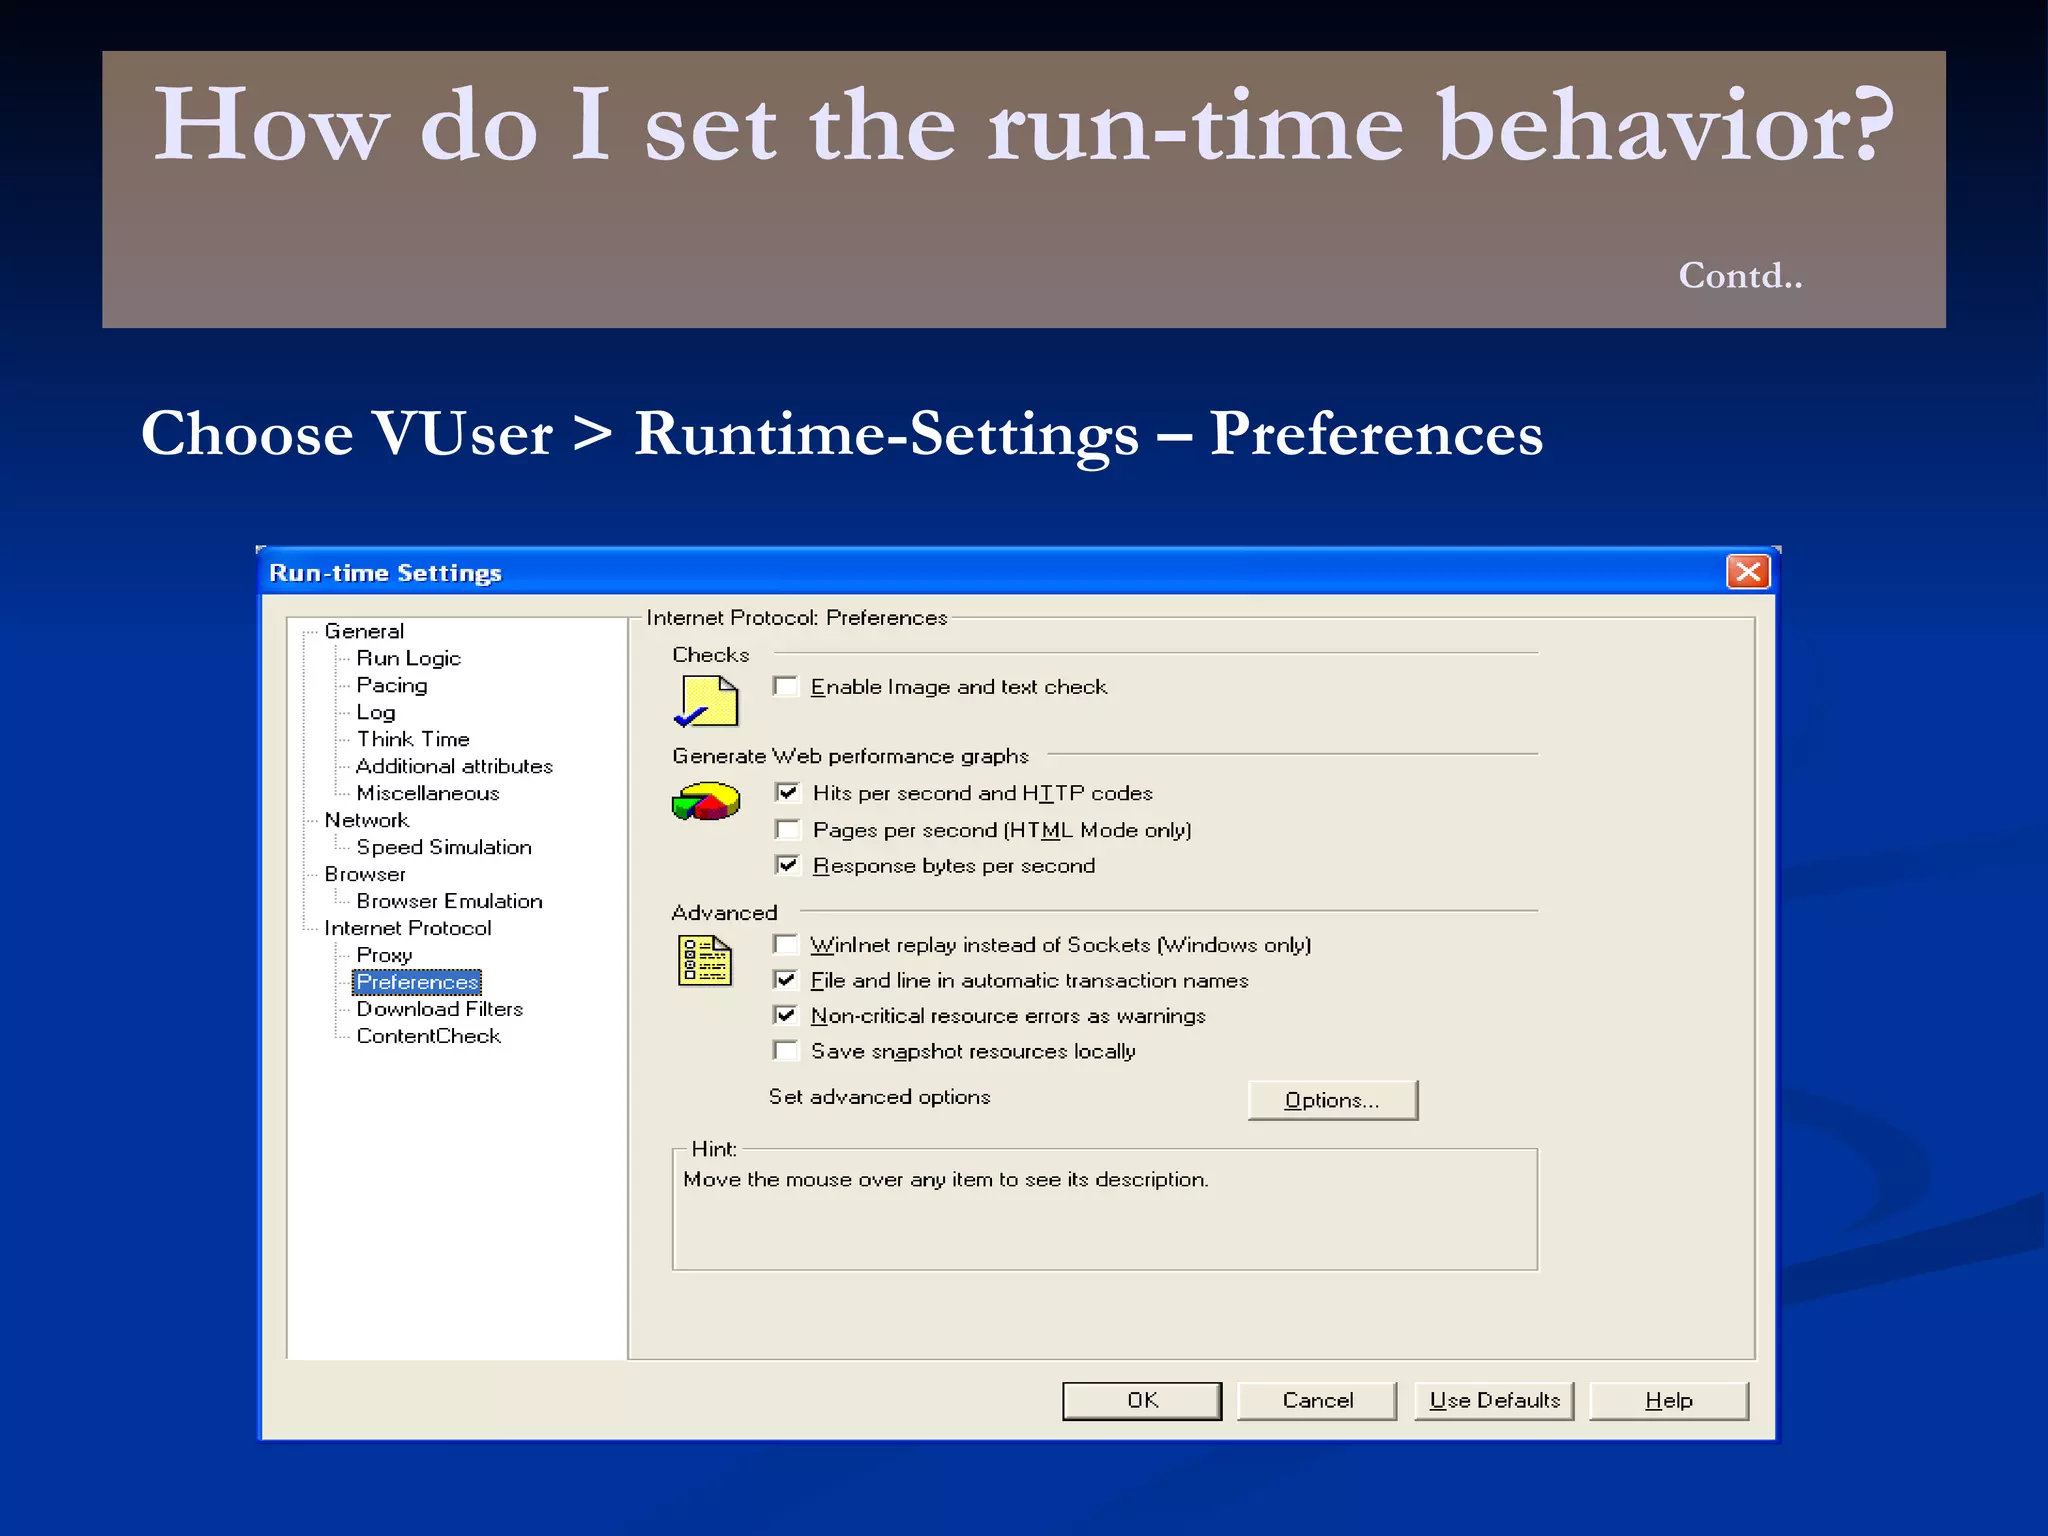Open Download Filters settings
Image resolution: width=2048 pixels, height=1536 pixels.
[x=439, y=1009]
